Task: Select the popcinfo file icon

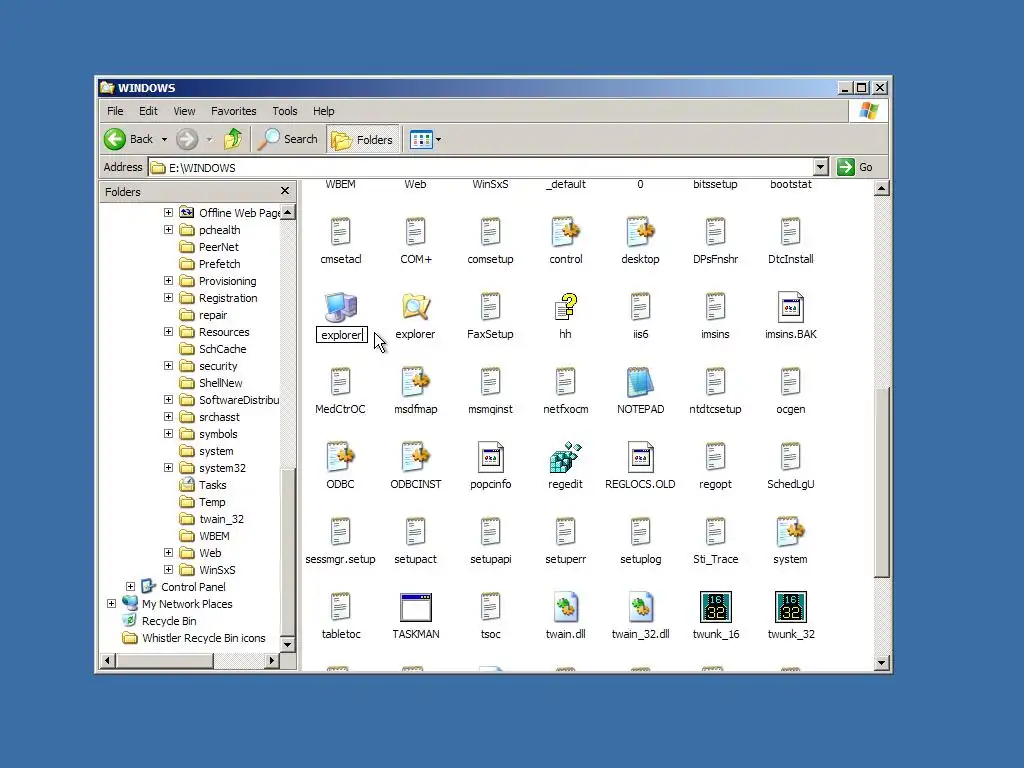Action: (490, 457)
